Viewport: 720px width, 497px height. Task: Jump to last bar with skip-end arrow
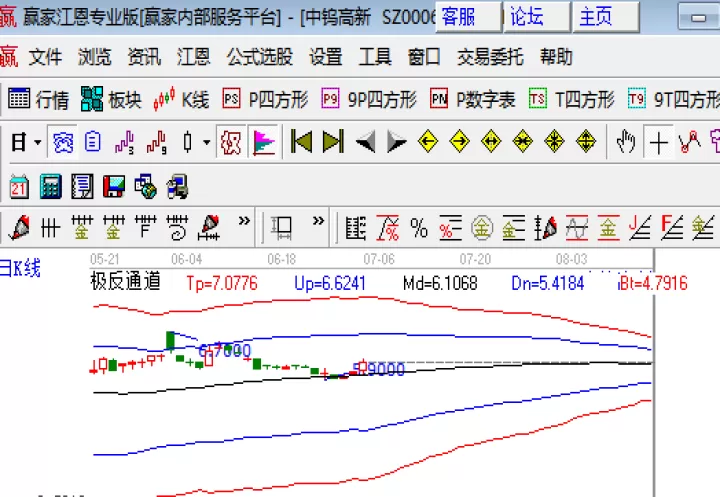(x=333, y=141)
